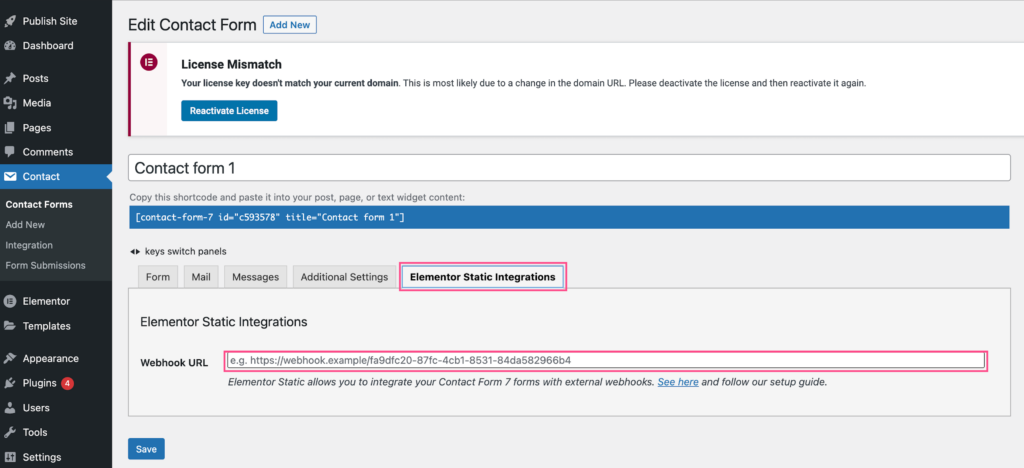
Task: Click the Plugins plug icon
Action: pos(10,383)
